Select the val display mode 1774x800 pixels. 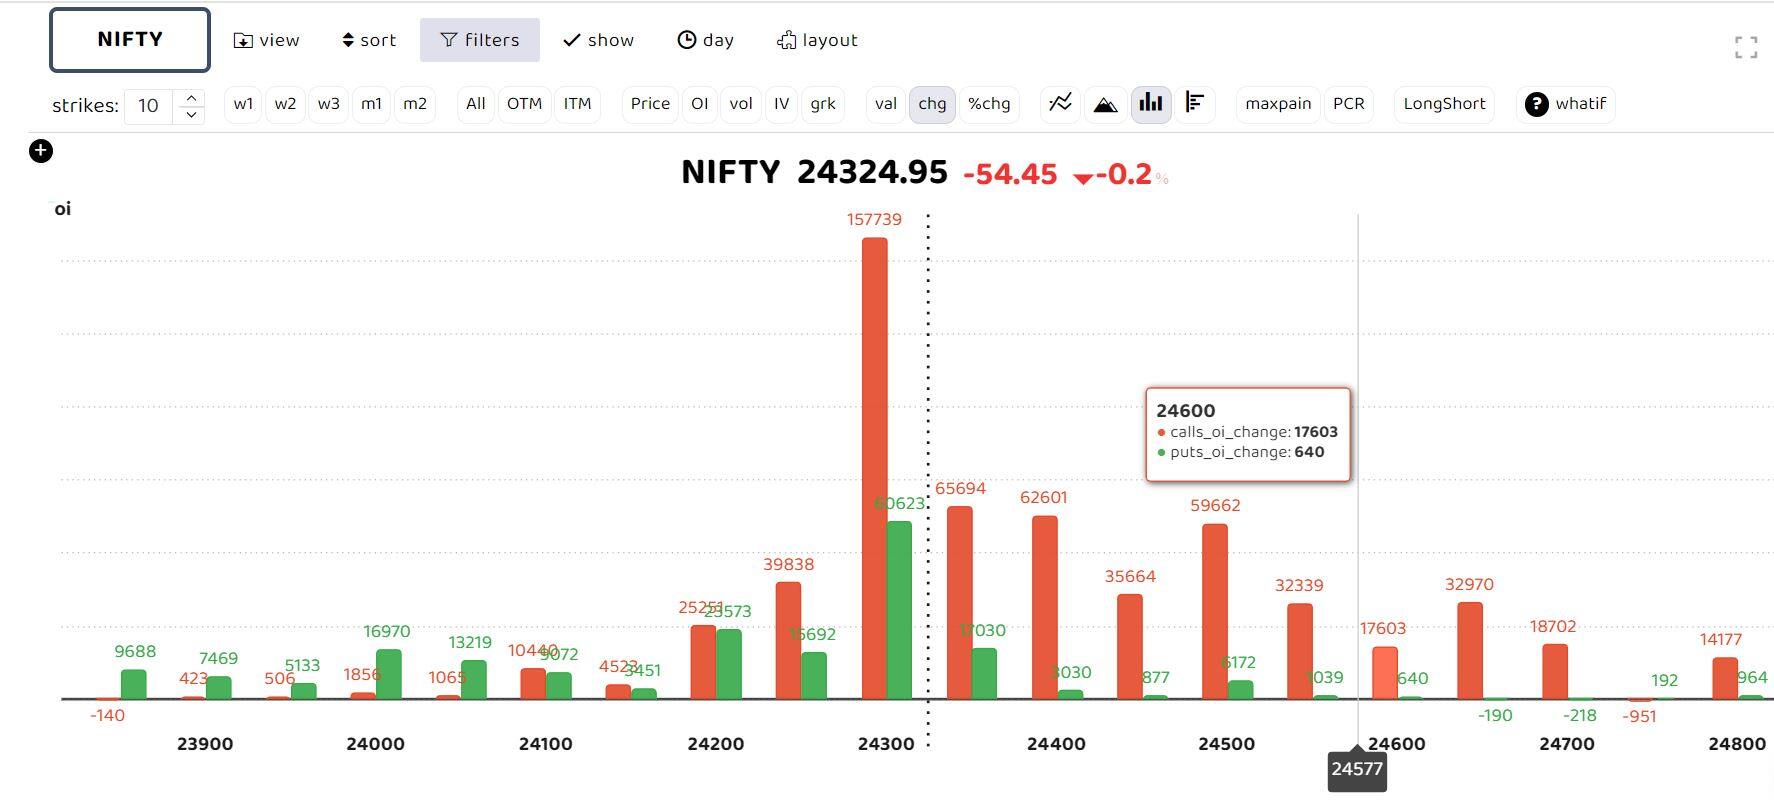click(x=886, y=104)
